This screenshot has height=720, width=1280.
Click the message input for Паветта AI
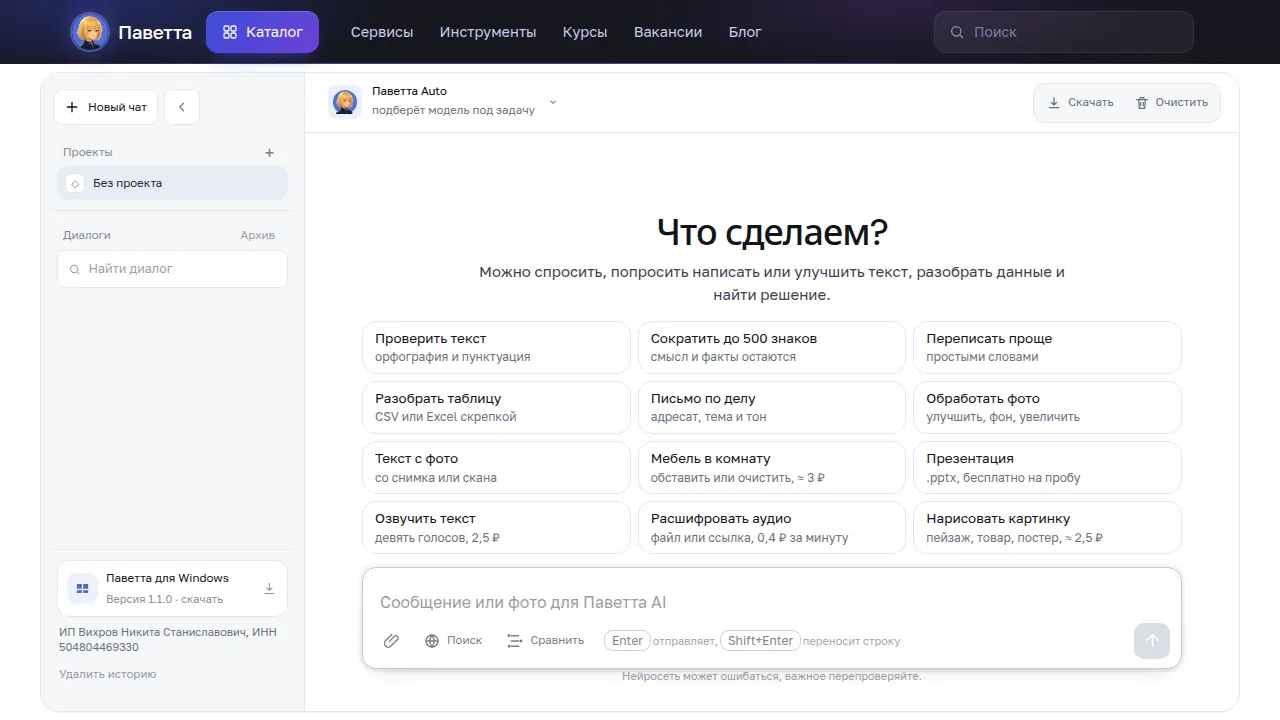tap(771, 602)
